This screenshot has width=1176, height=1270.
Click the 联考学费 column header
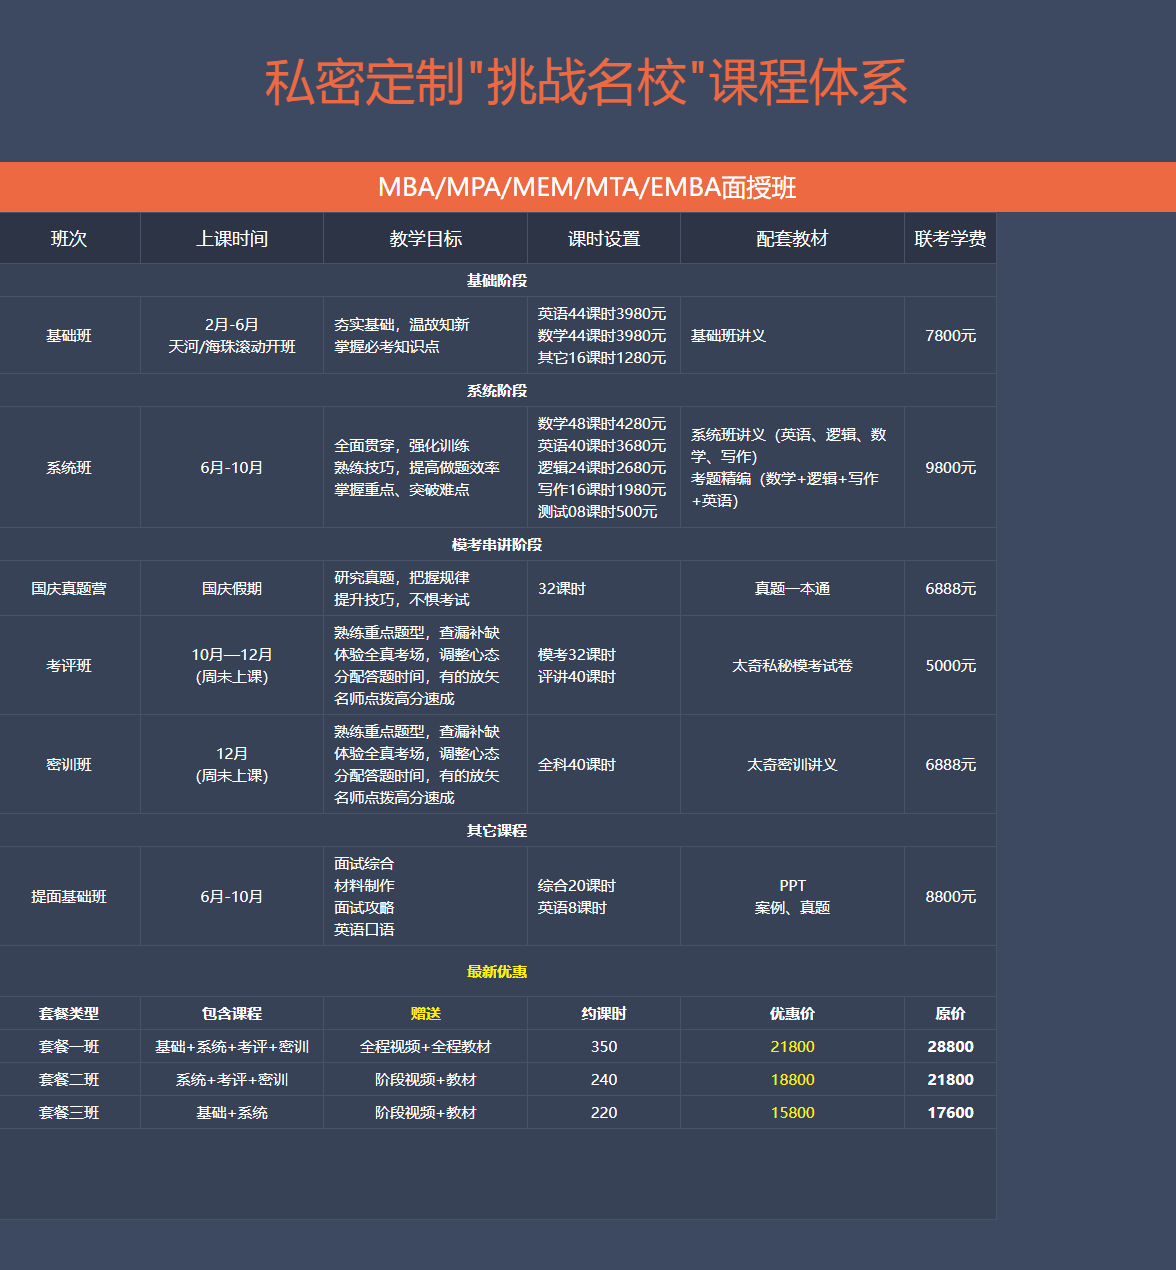(950, 239)
